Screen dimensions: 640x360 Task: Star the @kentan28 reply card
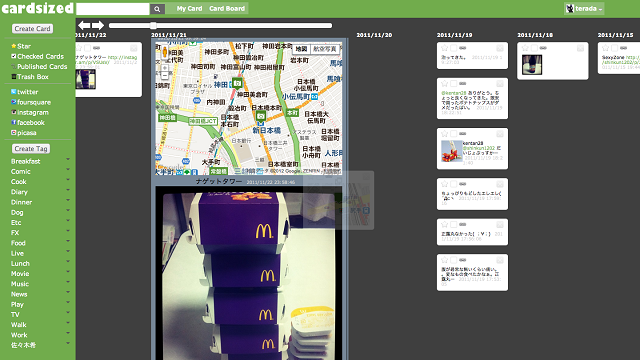pyautogui.click(x=444, y=84)
